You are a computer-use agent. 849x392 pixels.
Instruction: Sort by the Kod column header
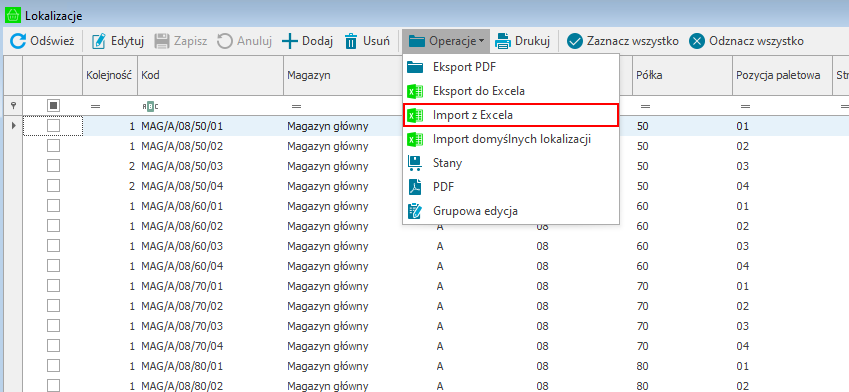pos(211,76)
